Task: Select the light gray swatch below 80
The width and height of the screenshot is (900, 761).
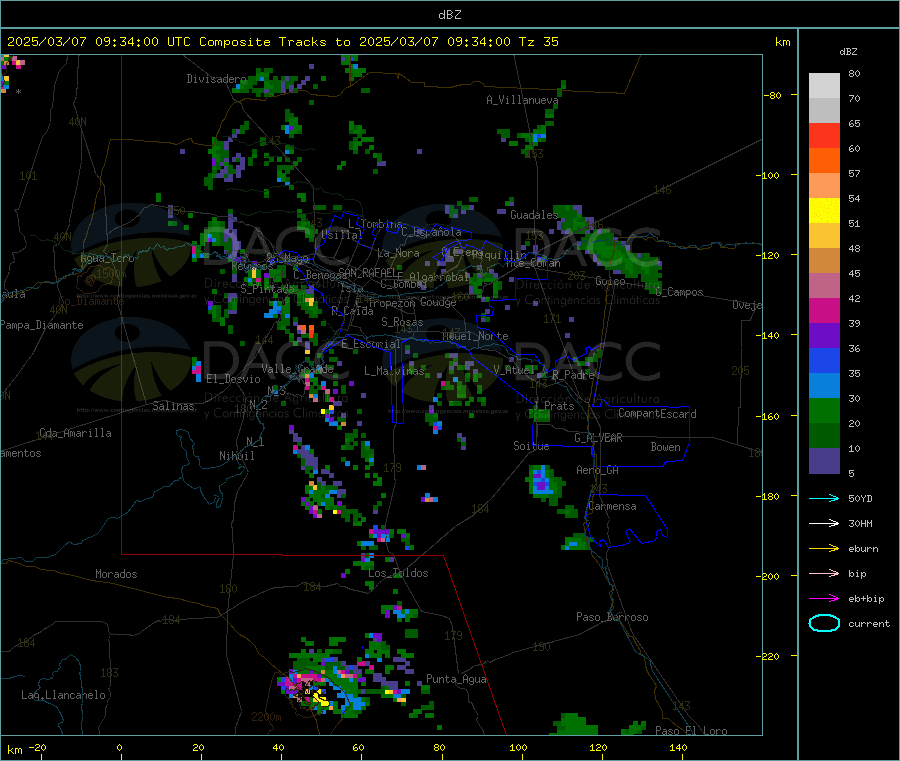Action: coord(824,86)
